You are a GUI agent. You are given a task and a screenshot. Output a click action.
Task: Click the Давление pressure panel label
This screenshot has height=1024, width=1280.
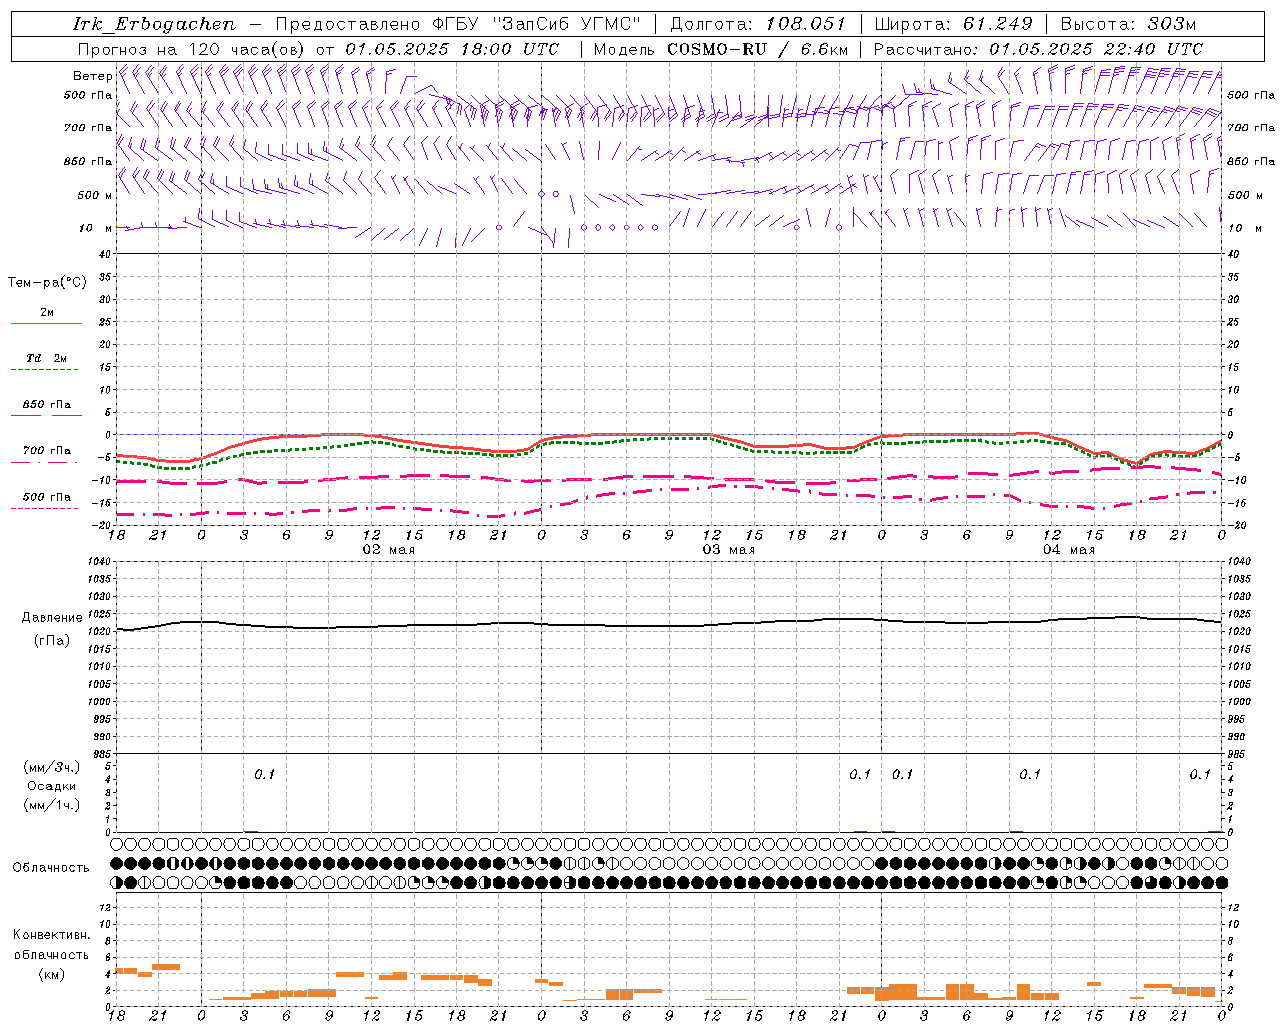click(51, 618)
